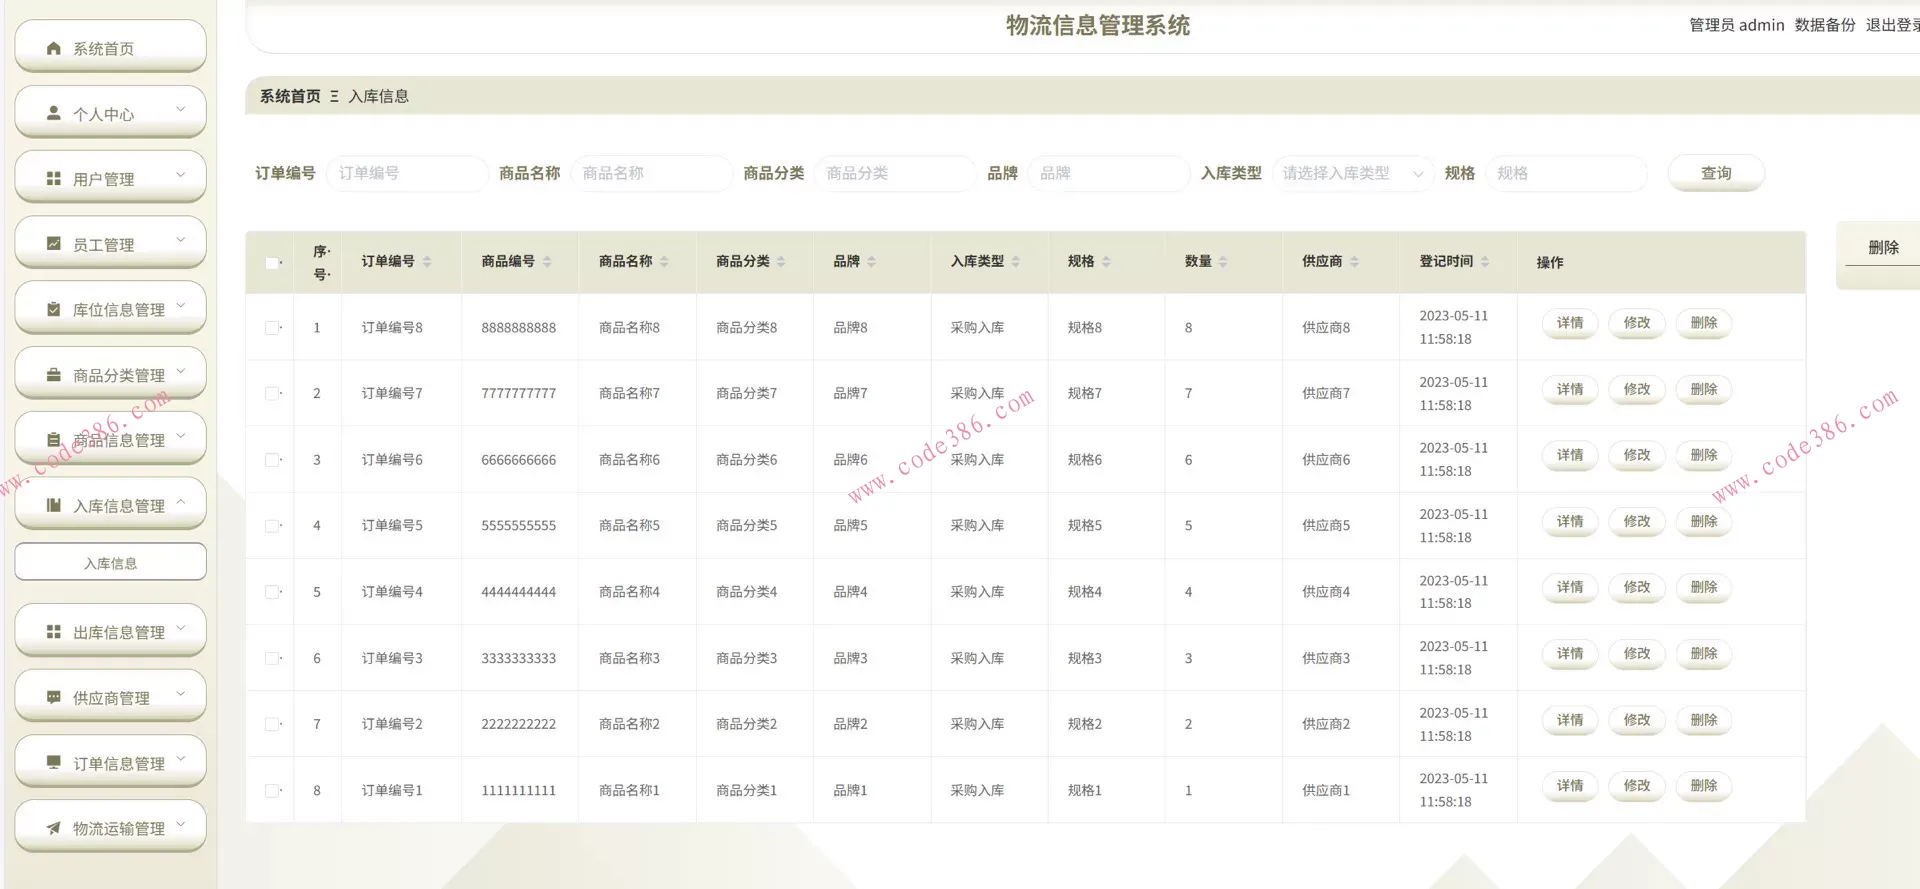Click the 查询 search button
The image size is (1920, 889).
(x=1715, y=174)
